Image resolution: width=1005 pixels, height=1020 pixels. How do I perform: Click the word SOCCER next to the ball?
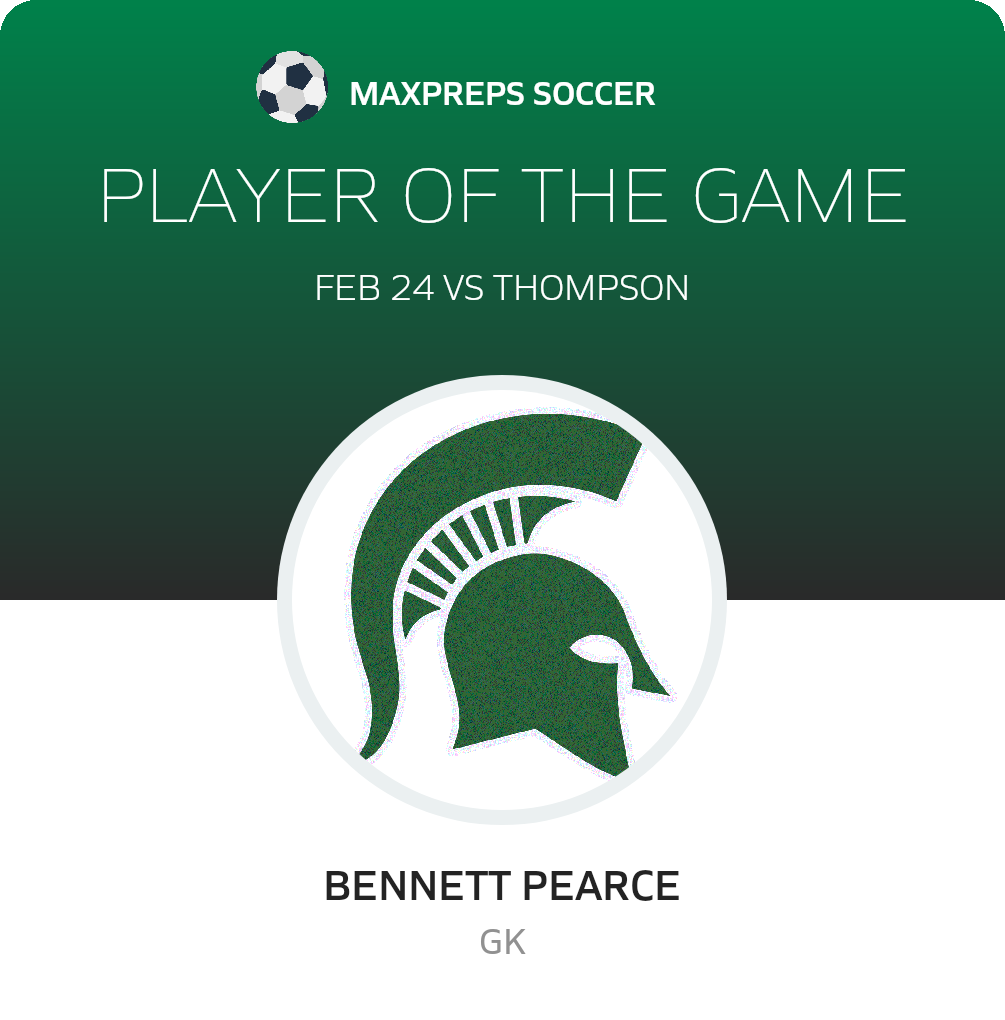pyautogui.click(x=594, y=94)
